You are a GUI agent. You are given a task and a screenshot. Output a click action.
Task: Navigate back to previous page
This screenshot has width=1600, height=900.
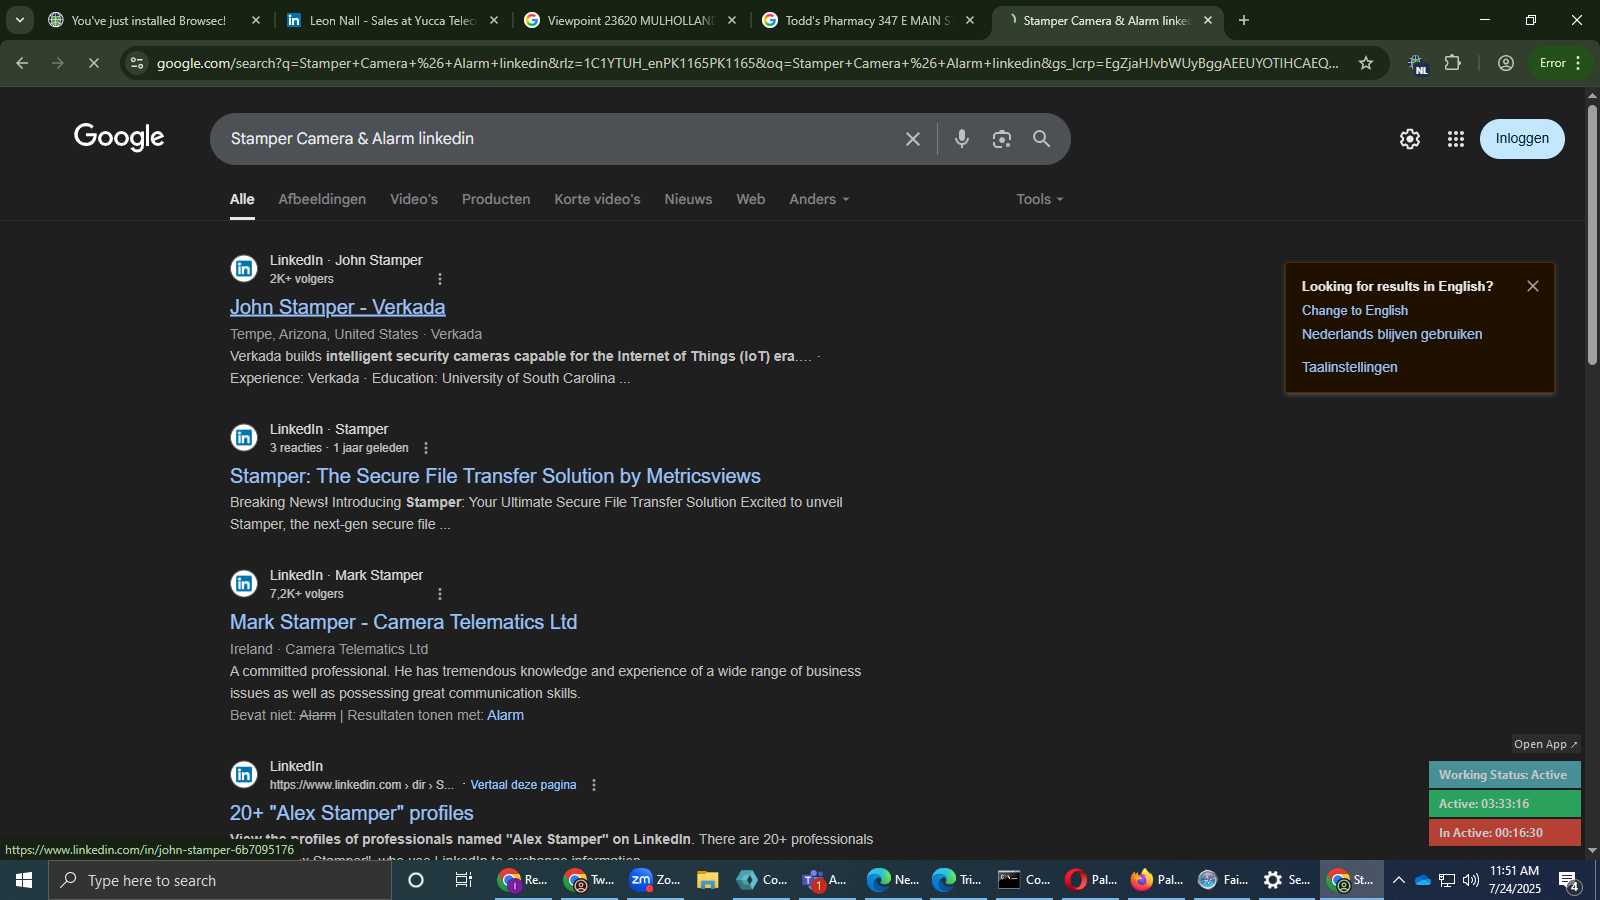point(22,63)
